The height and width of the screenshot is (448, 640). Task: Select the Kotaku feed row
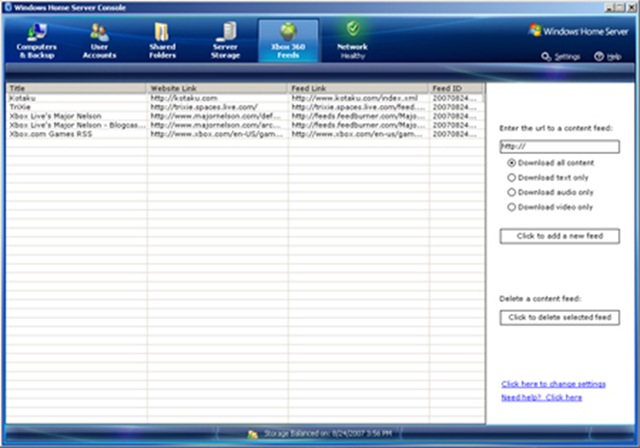coord(245,98)
